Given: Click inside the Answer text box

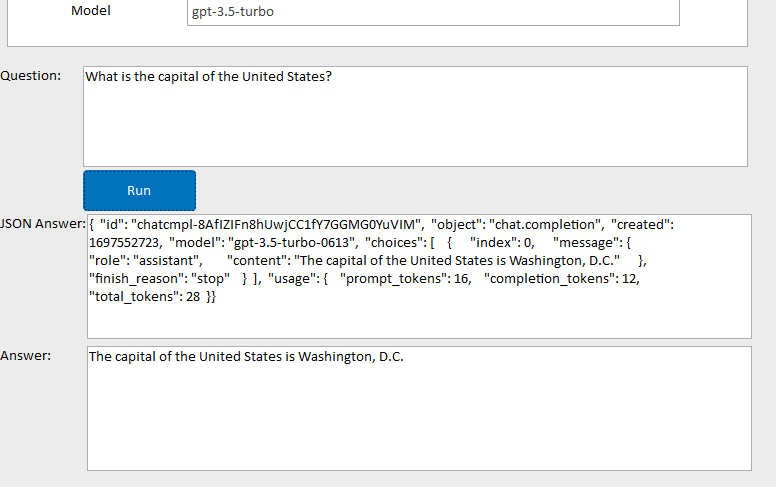Looking at the screenshot, I should click(x=419, y=408).
